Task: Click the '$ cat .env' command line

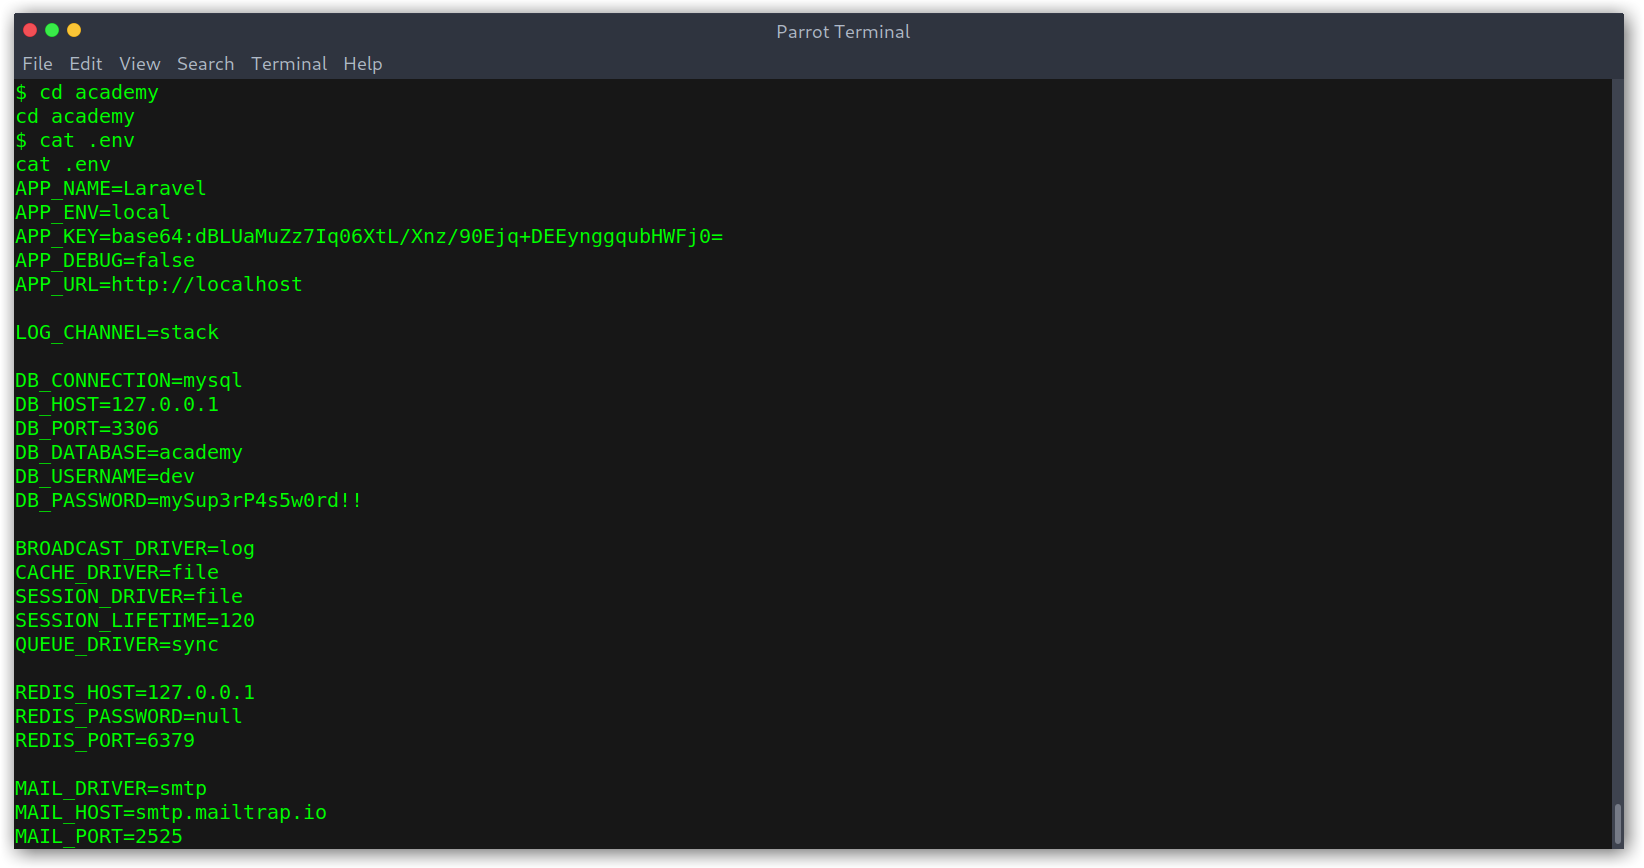Action: (x=75, y=141)
